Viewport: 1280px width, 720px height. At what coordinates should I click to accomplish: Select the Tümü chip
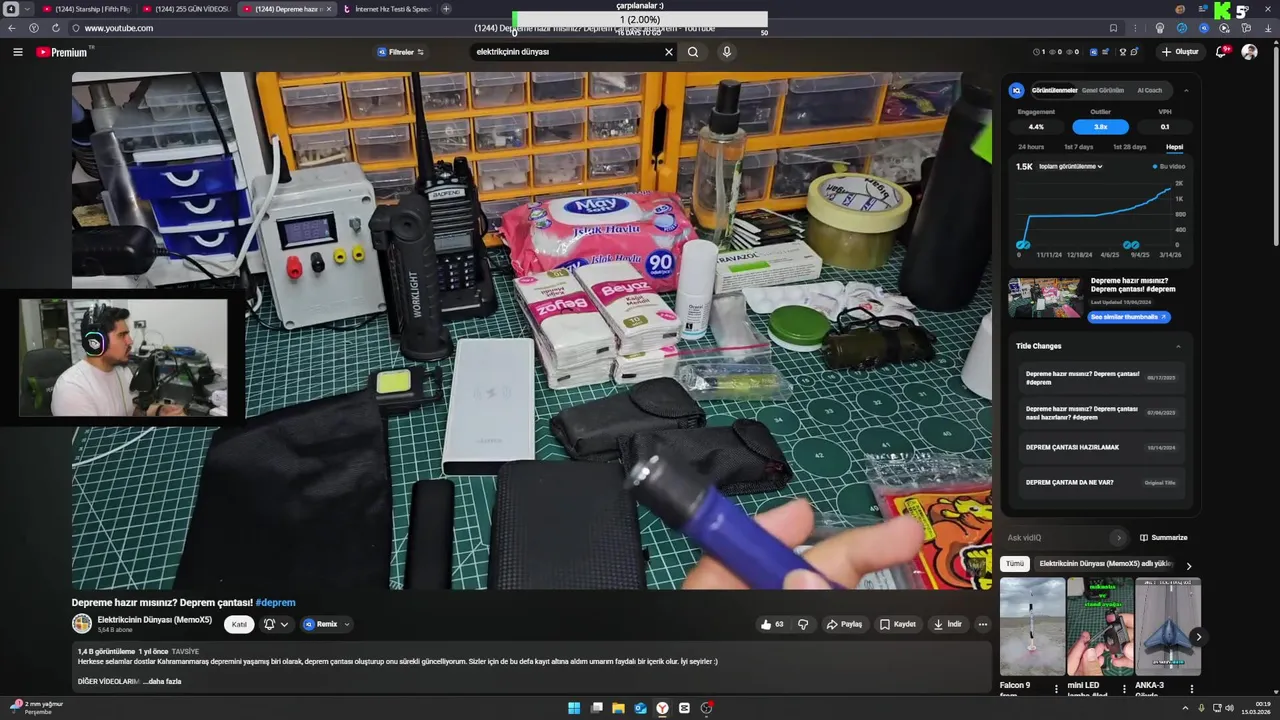pyautogui.click(x=1015, y=564)
